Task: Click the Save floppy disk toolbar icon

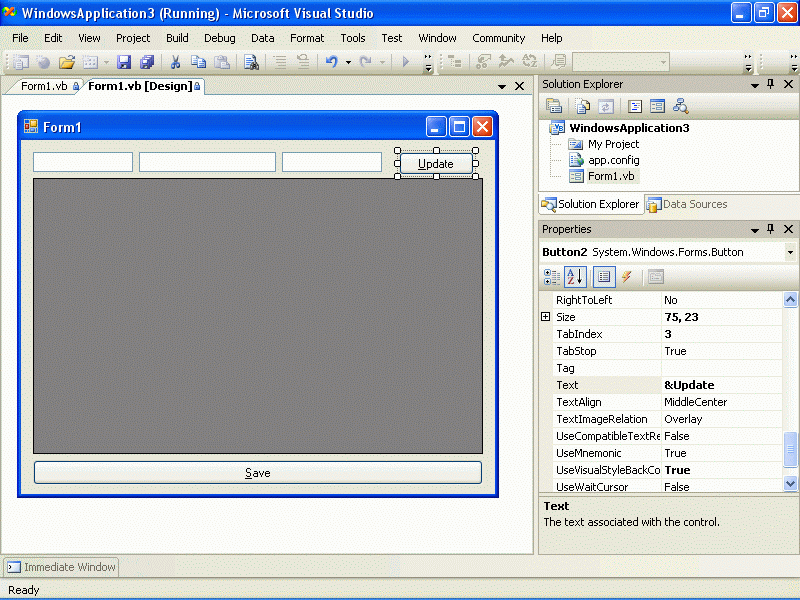Action: click(124, 62)
